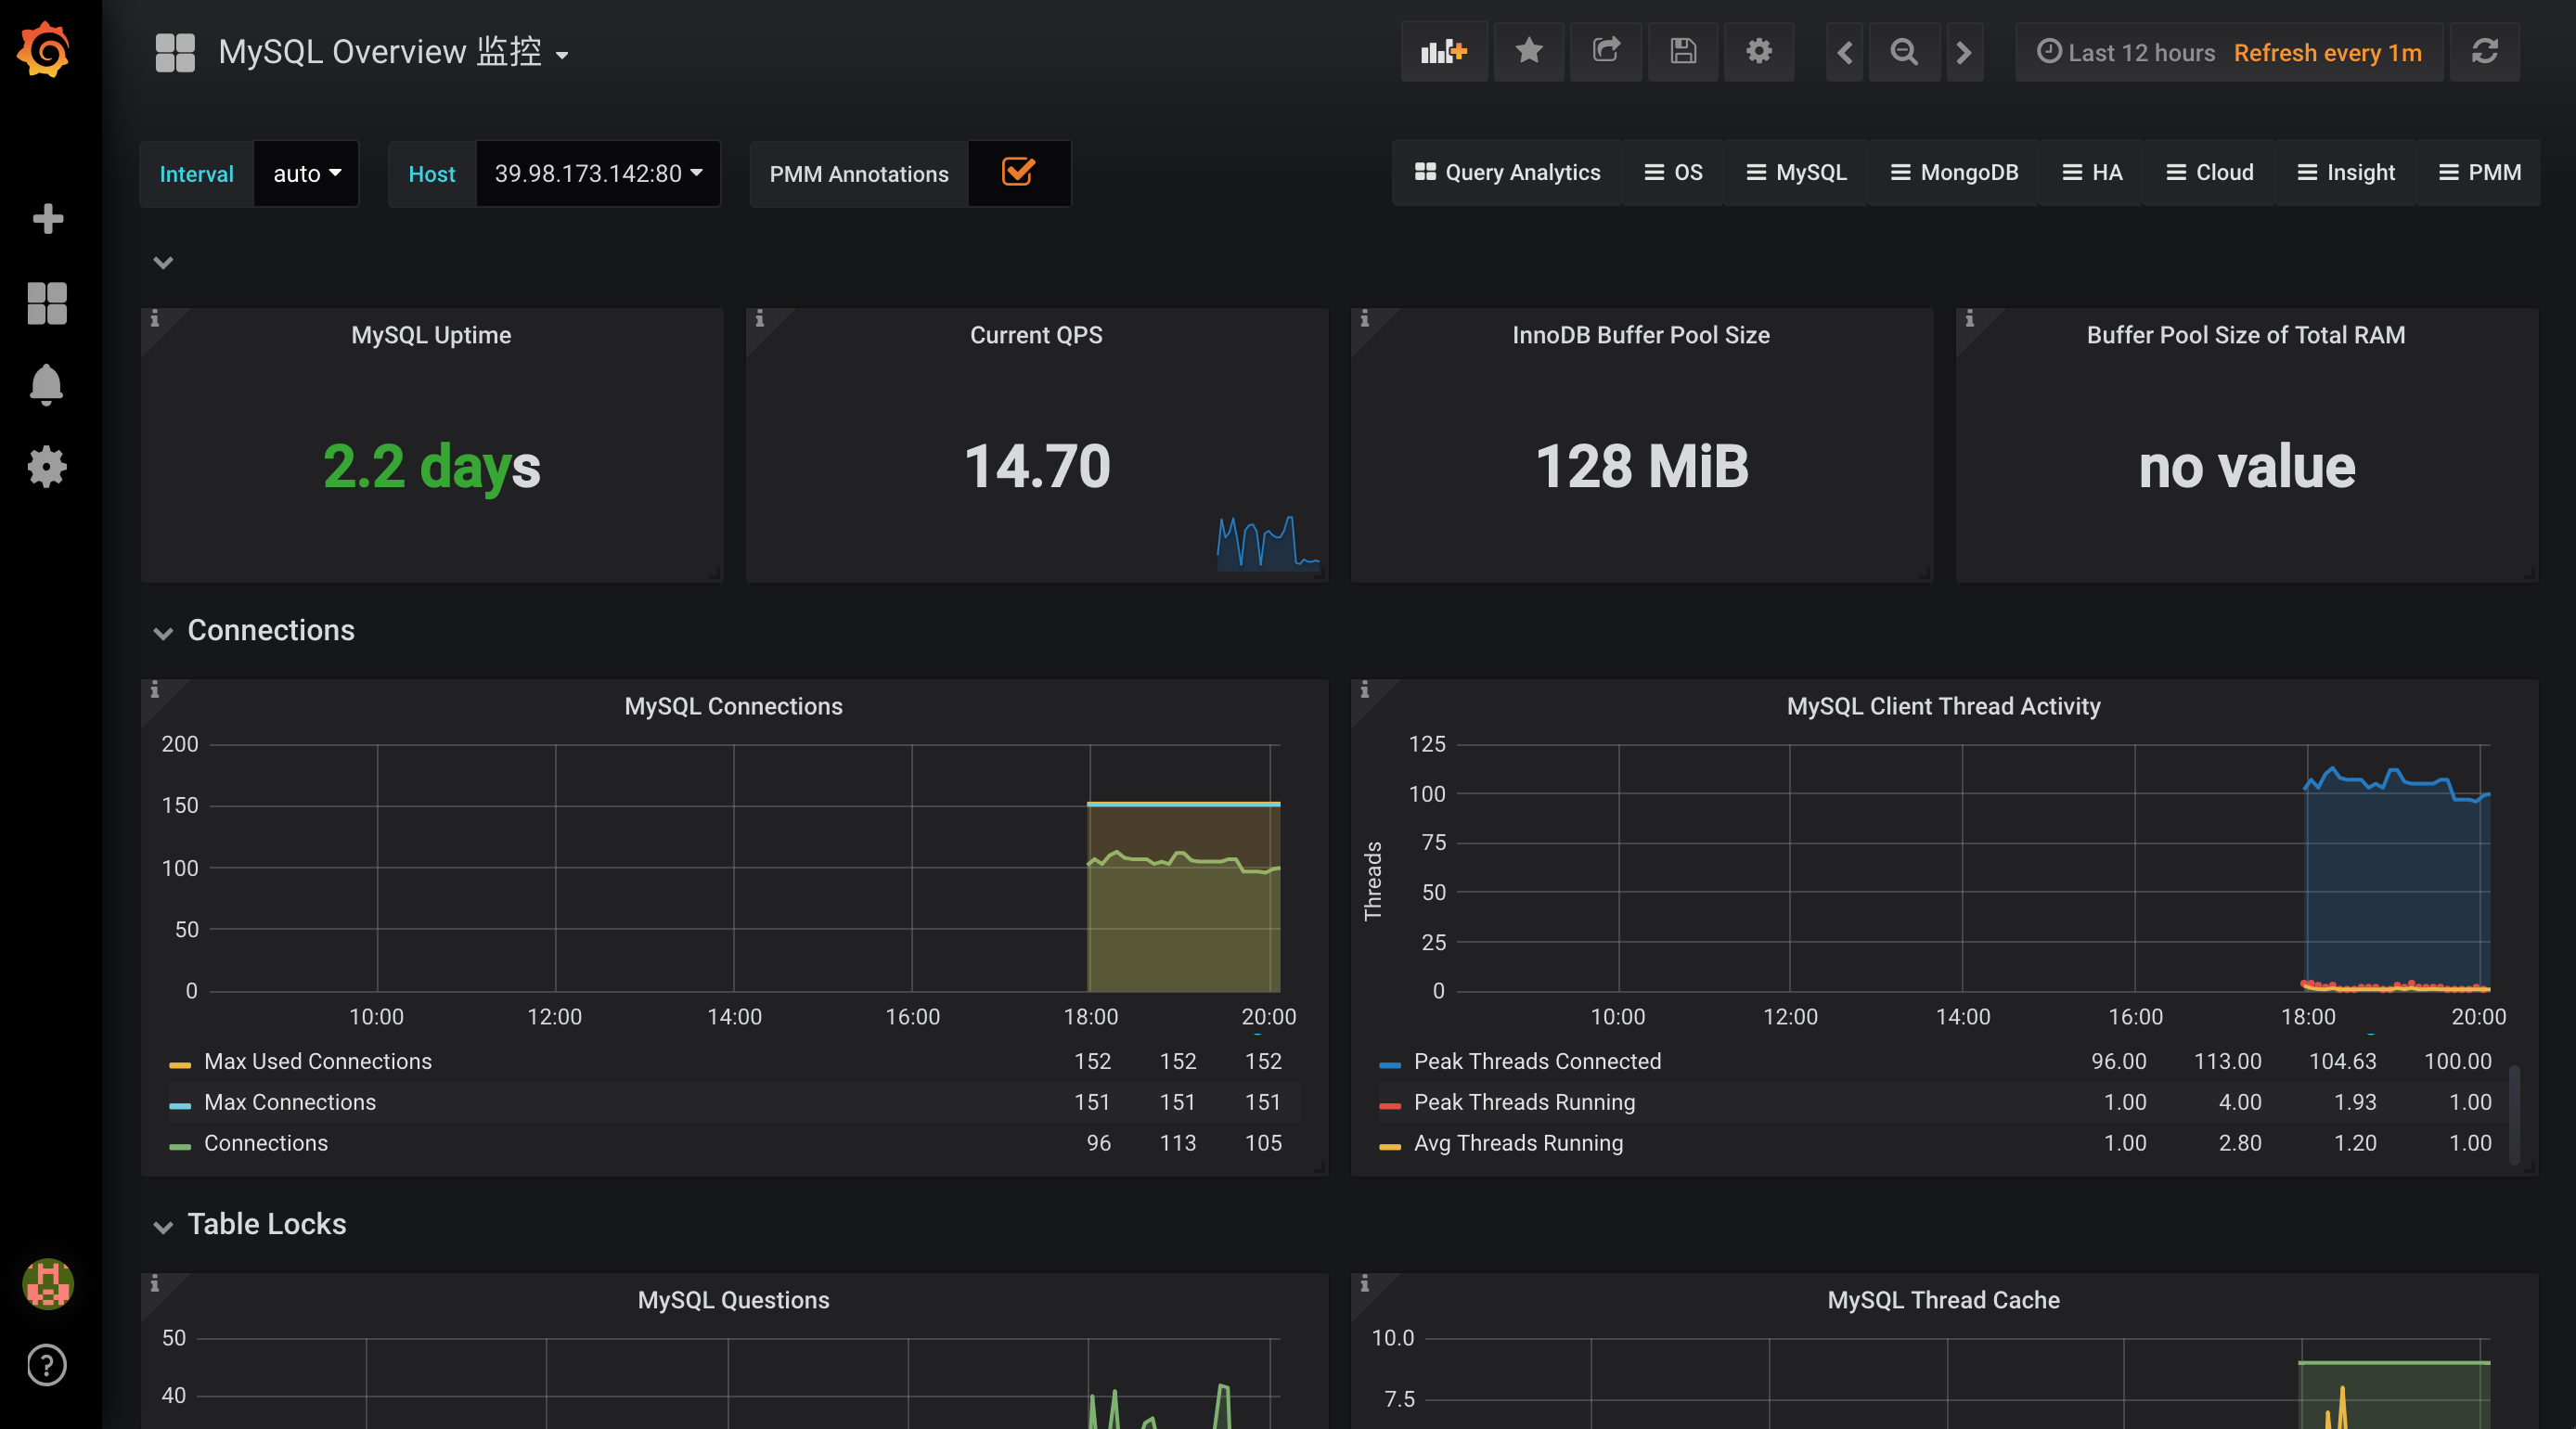Toggle Peak Threads Running legend series
The image size is (2576, 1429).
[1523, 1102]
